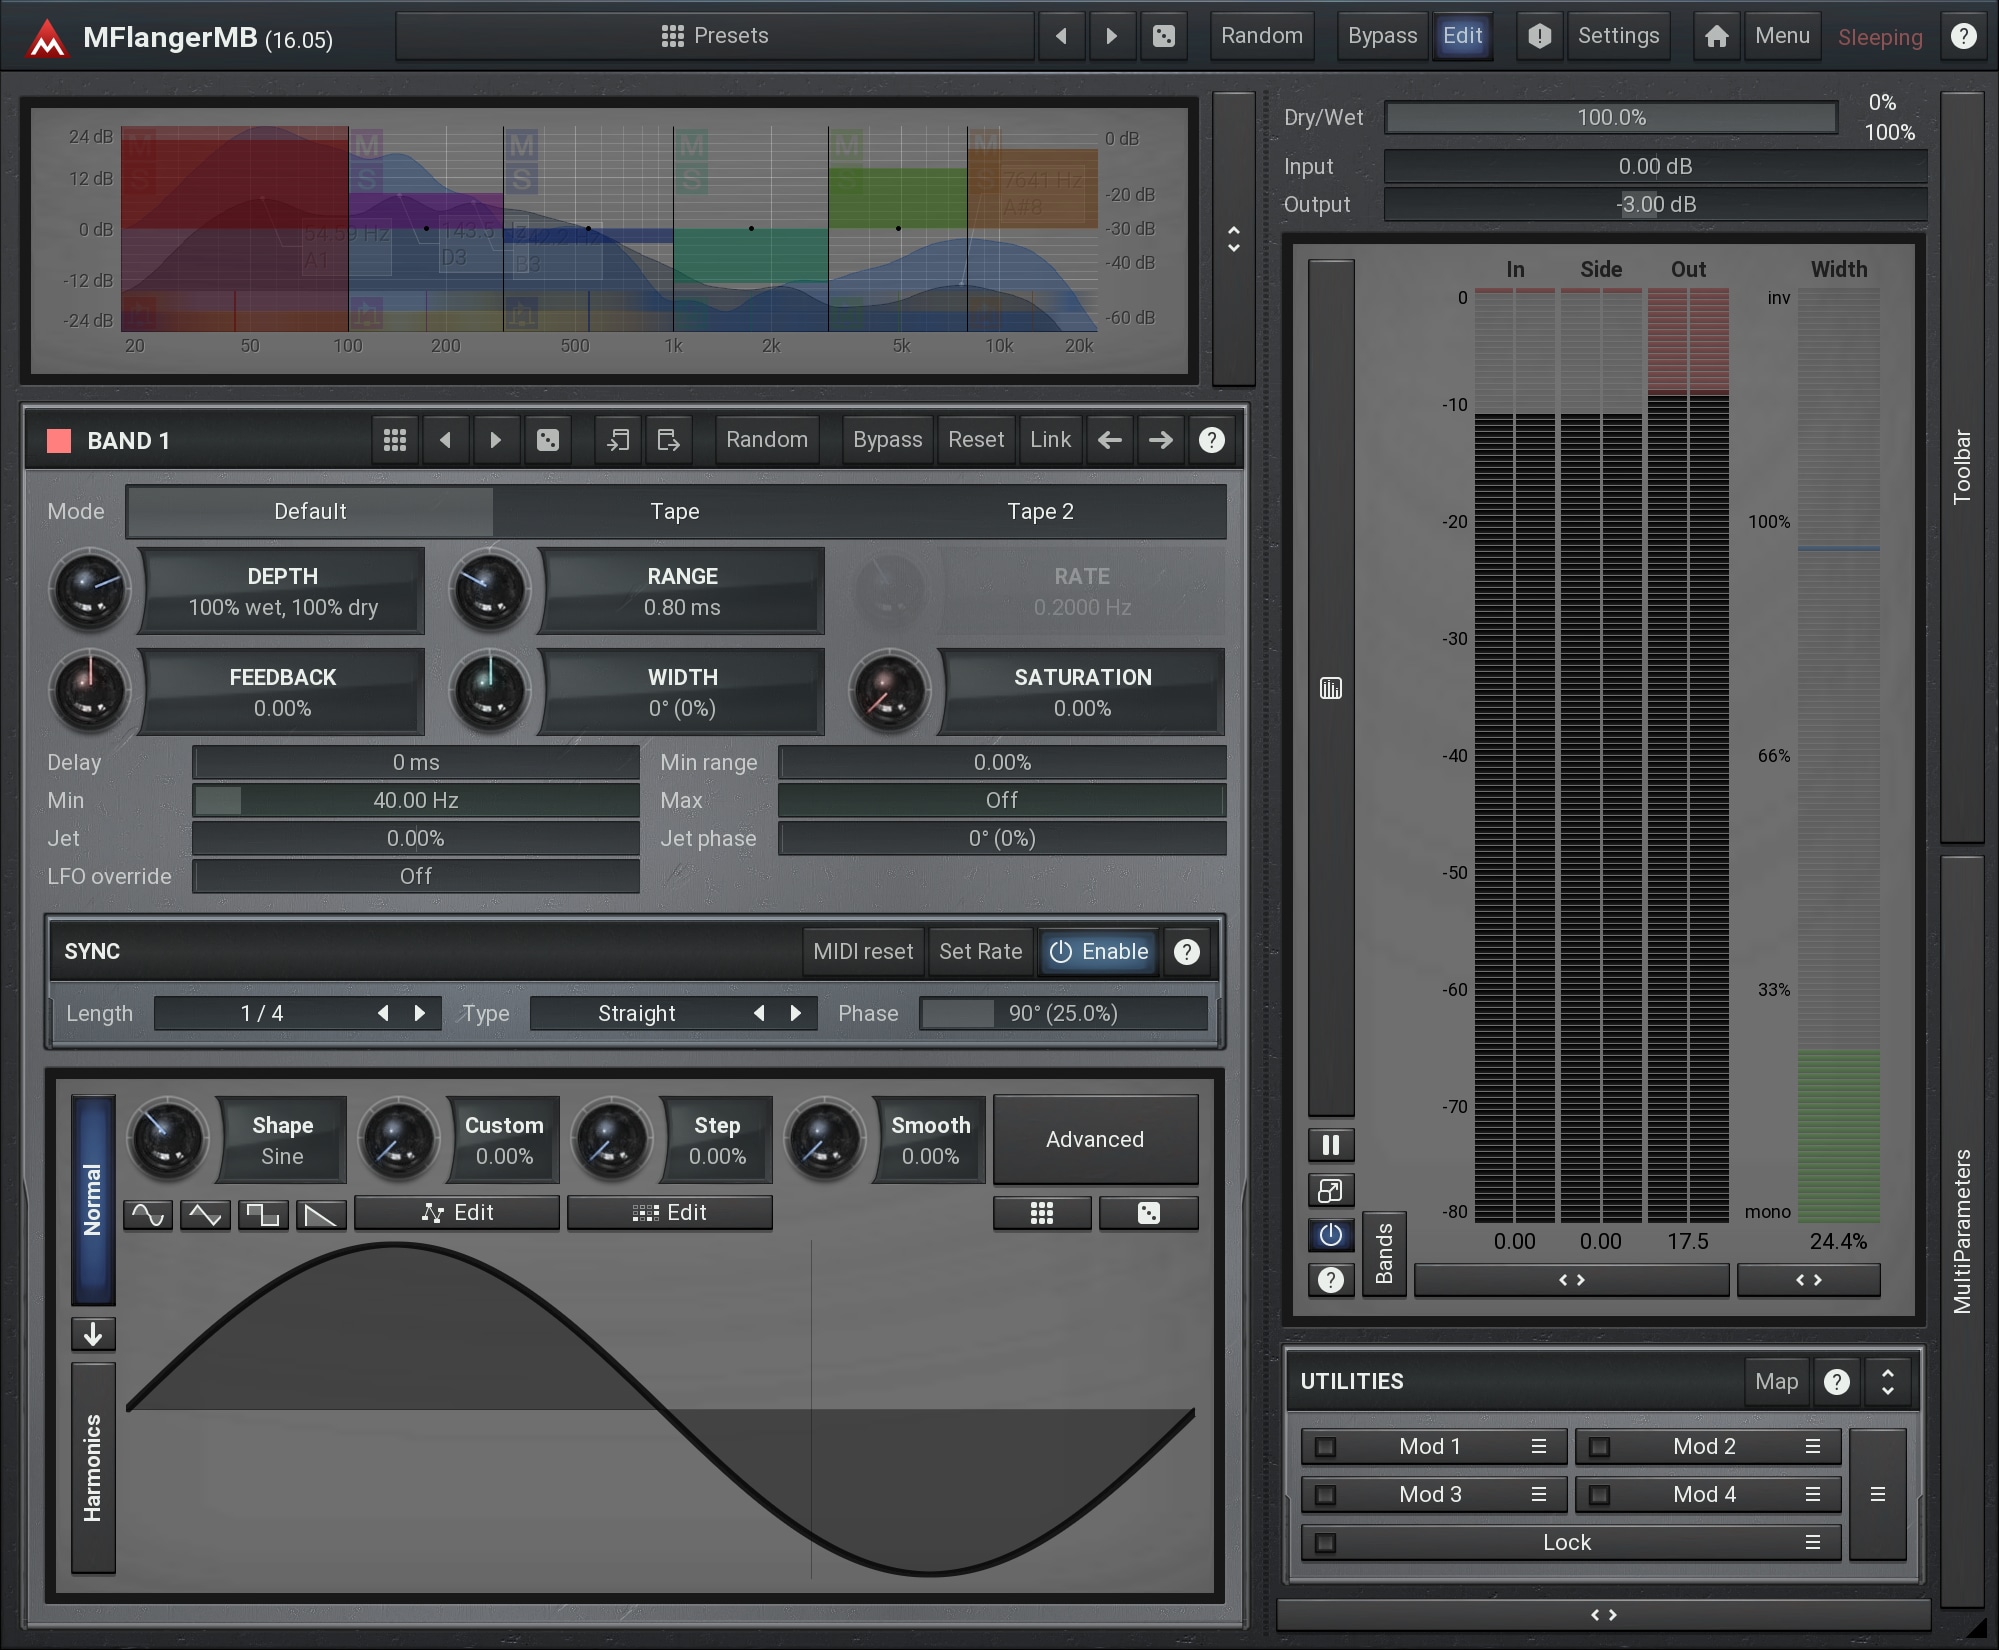Load previous global preset arrow
Viewport: 1999px width, 1650px height.
(x=1061, y=36)
